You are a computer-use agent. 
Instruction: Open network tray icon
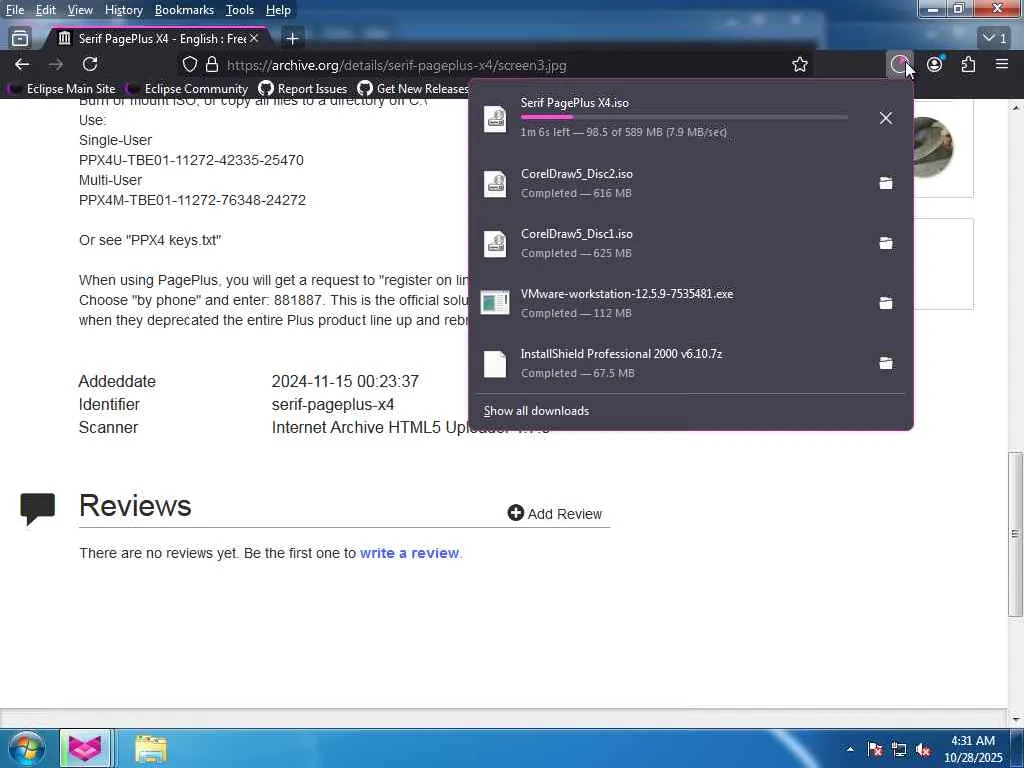coord(899,749)
